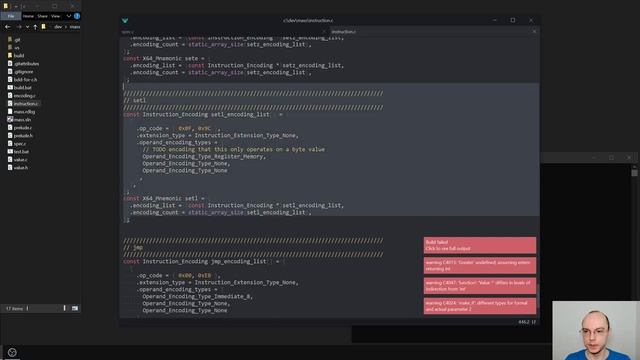Image resolution: width=640 pixels, height=360 pixels.
Task: Open full output from 'Build failed' notification
Action: pos(480,245)
